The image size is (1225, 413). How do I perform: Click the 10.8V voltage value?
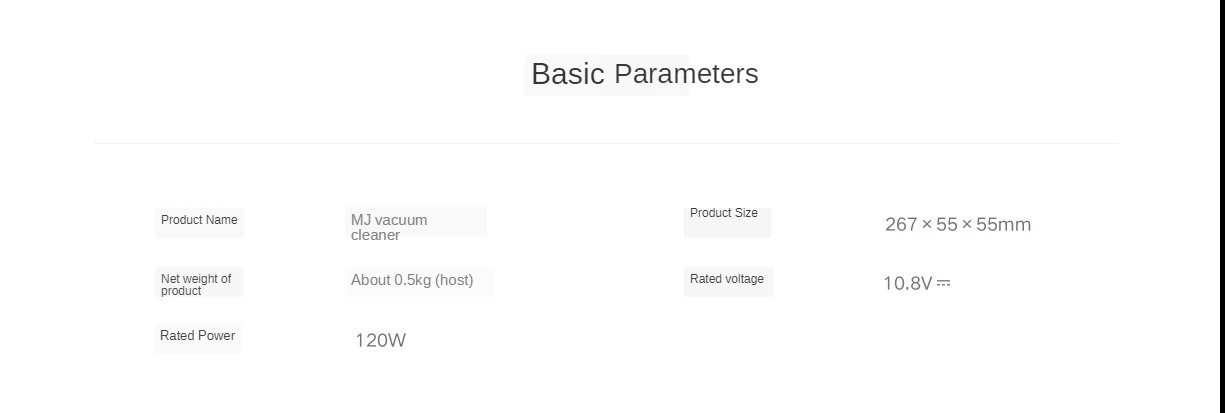pyautogui.click(x=907, y=284)
